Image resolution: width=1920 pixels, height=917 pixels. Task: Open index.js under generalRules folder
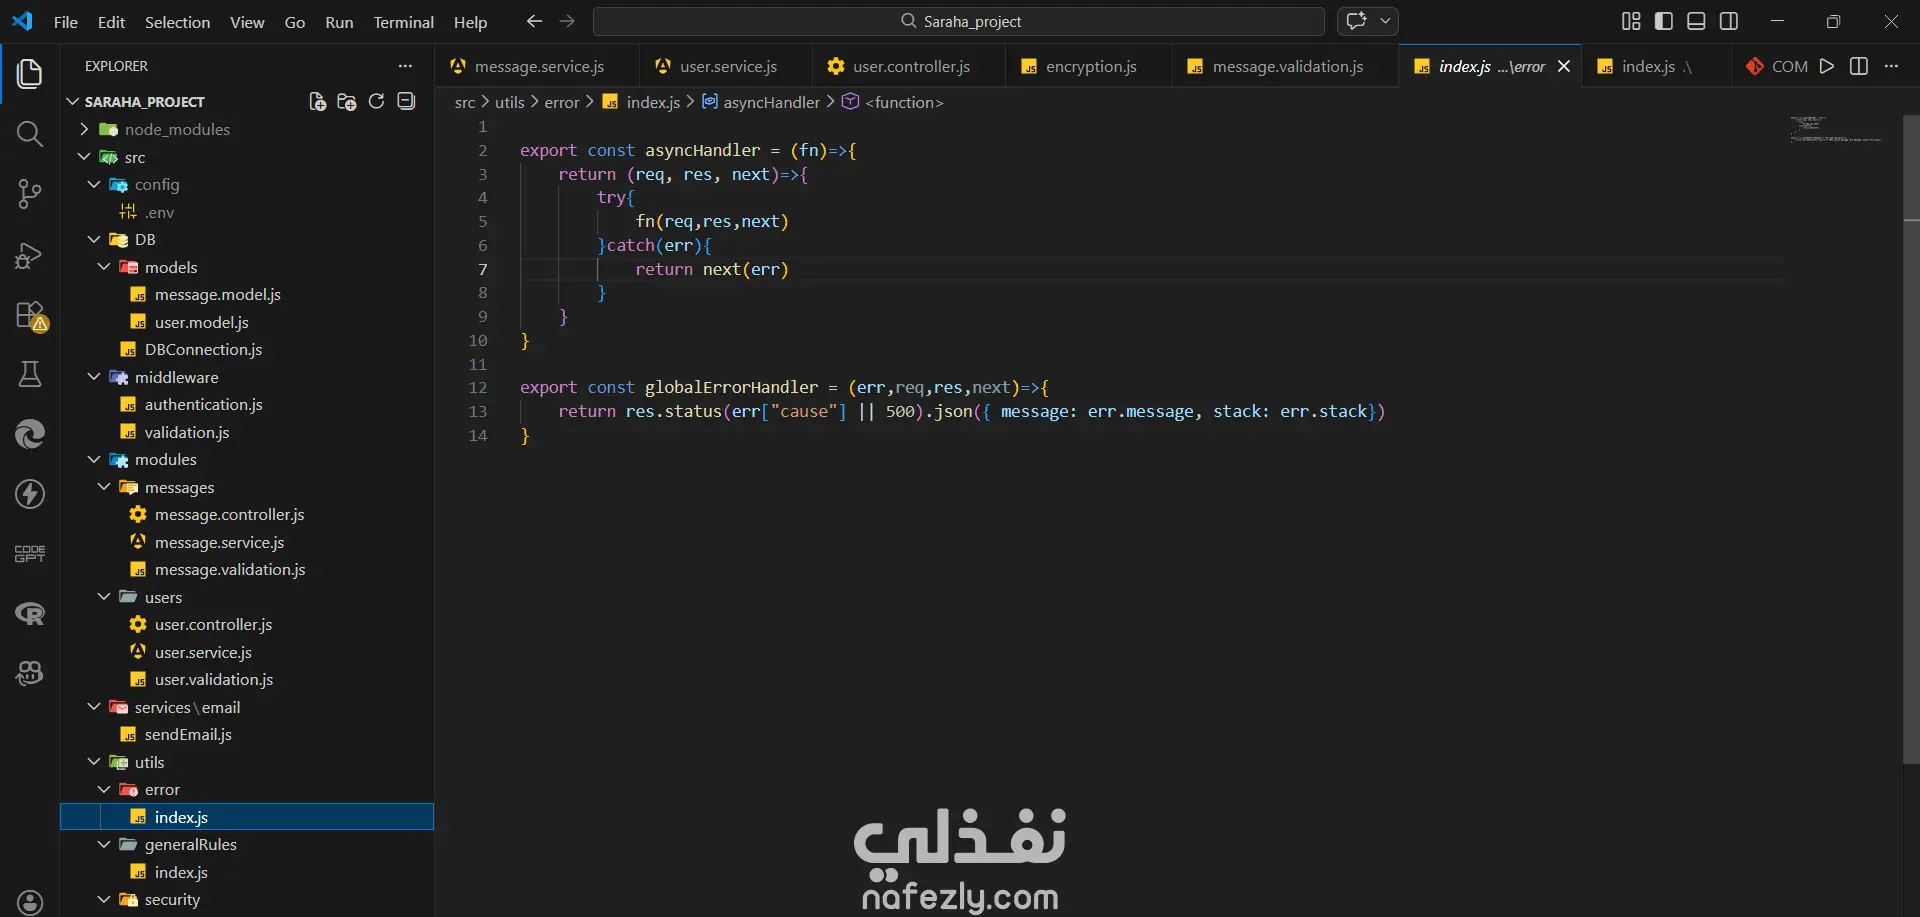[x=181, y=872]
